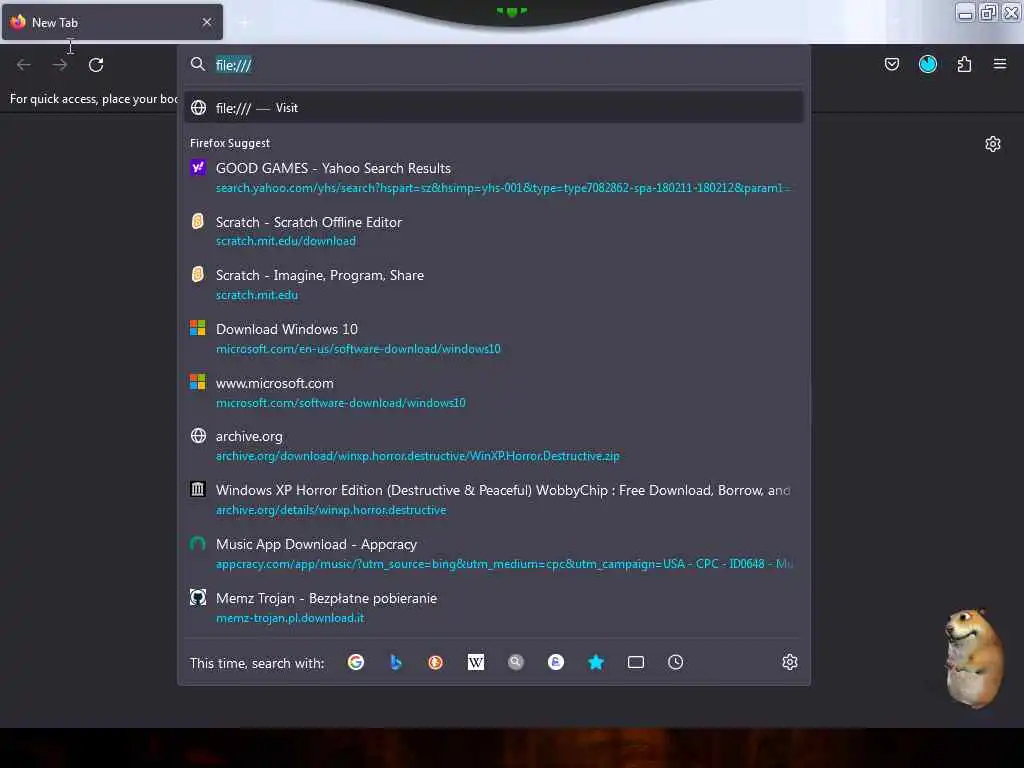Click the file:/// address bar field
Screen dimensions: 1024x768
(494, 65)
